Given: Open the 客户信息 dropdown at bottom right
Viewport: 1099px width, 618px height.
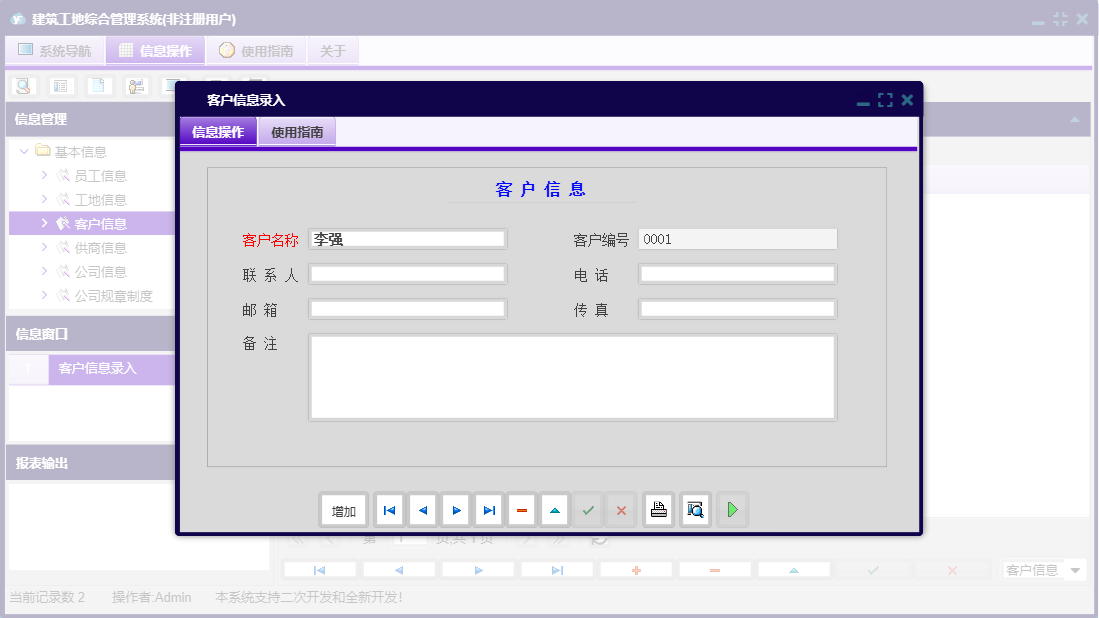Looking at the screenshot, I should [x=1043, y=569].
